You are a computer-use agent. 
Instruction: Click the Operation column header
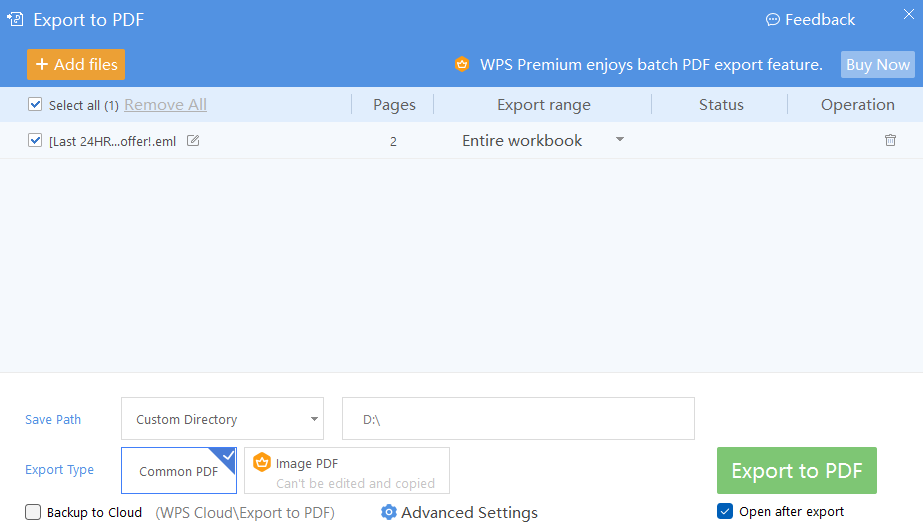858,105
